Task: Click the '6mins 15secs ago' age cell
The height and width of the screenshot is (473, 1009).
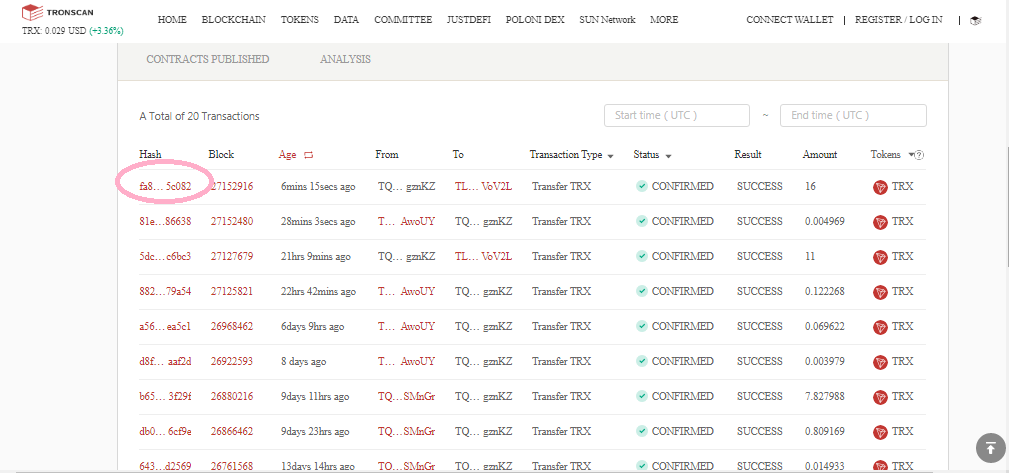Action: coord(318,187)
